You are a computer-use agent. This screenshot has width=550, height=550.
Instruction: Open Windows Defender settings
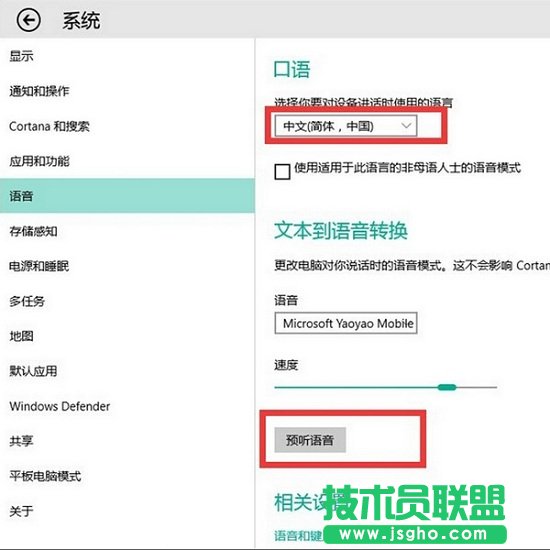[60, 406]
